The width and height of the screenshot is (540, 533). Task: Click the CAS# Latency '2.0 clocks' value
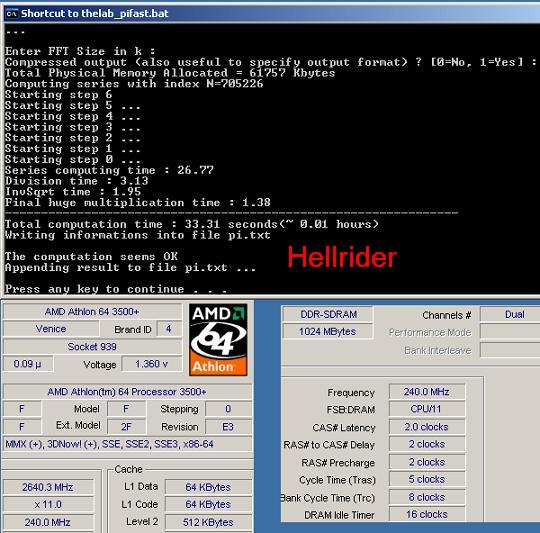pyautogui.click(x=427, y=427)
